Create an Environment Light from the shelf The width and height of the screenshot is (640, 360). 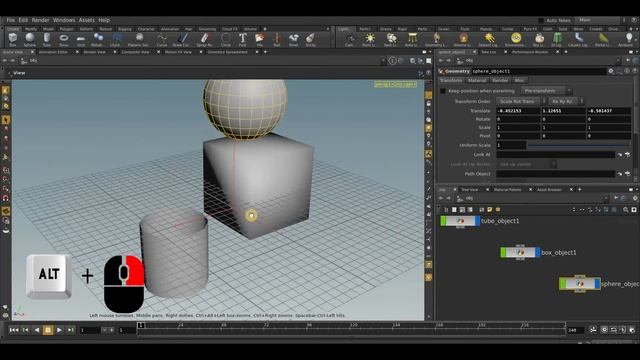tap(516, 40)
